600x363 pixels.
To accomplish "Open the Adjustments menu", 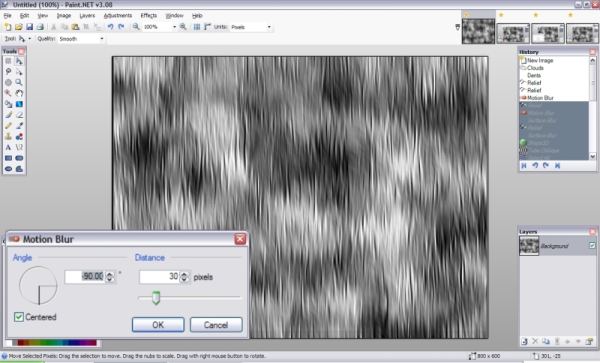I will pyautogui.click(x=117, y=15).
